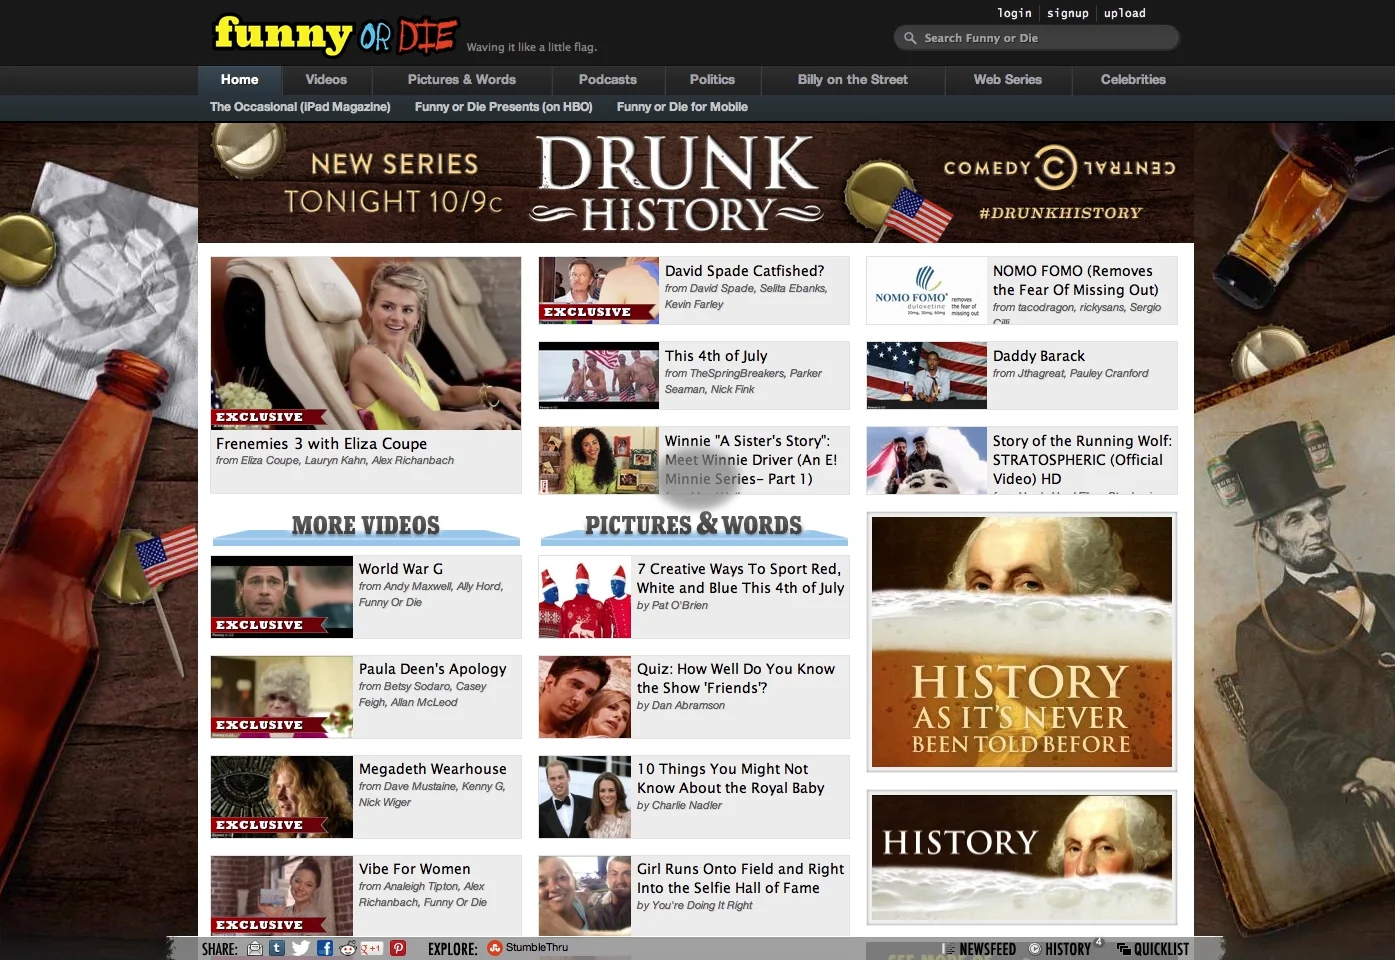Click World War G title
Screen dimensions: 1395x960
(401, 569)
